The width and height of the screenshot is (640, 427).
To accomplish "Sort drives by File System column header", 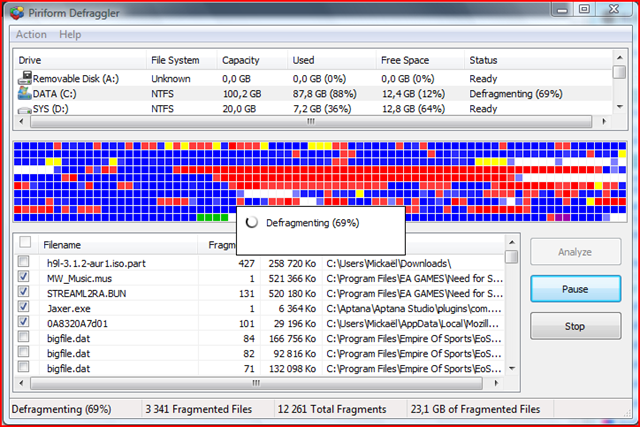I will [x=182, y=60].
